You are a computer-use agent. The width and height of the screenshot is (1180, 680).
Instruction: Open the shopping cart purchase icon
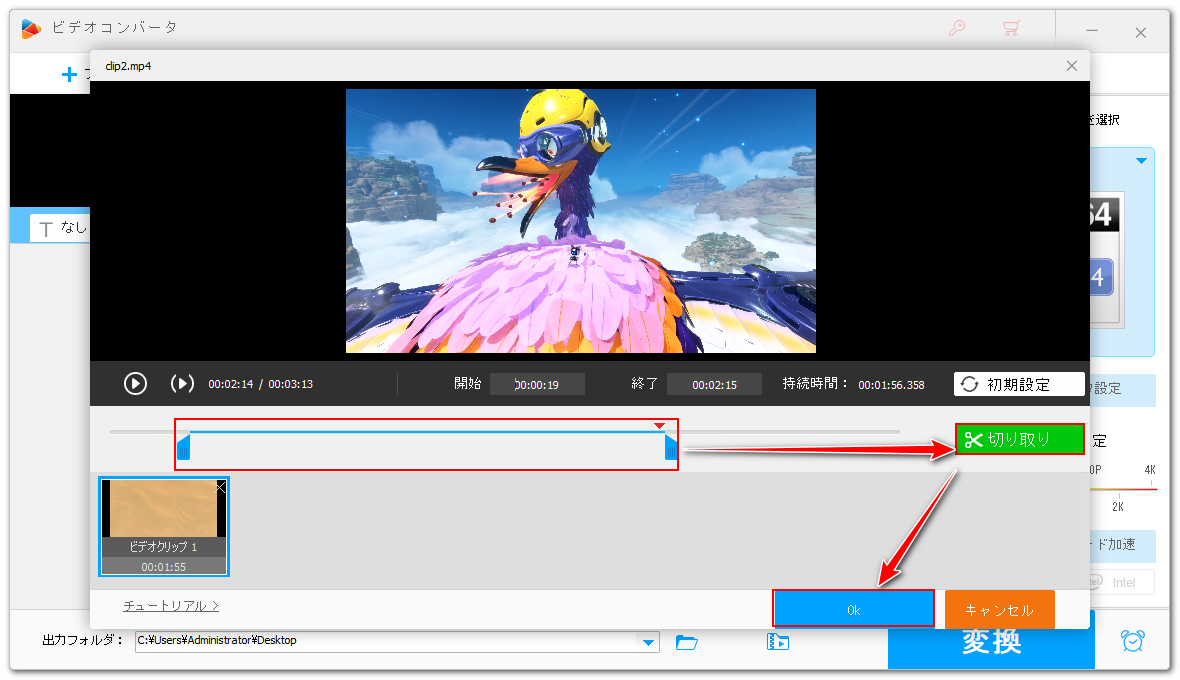click(x=1011, y=29)
